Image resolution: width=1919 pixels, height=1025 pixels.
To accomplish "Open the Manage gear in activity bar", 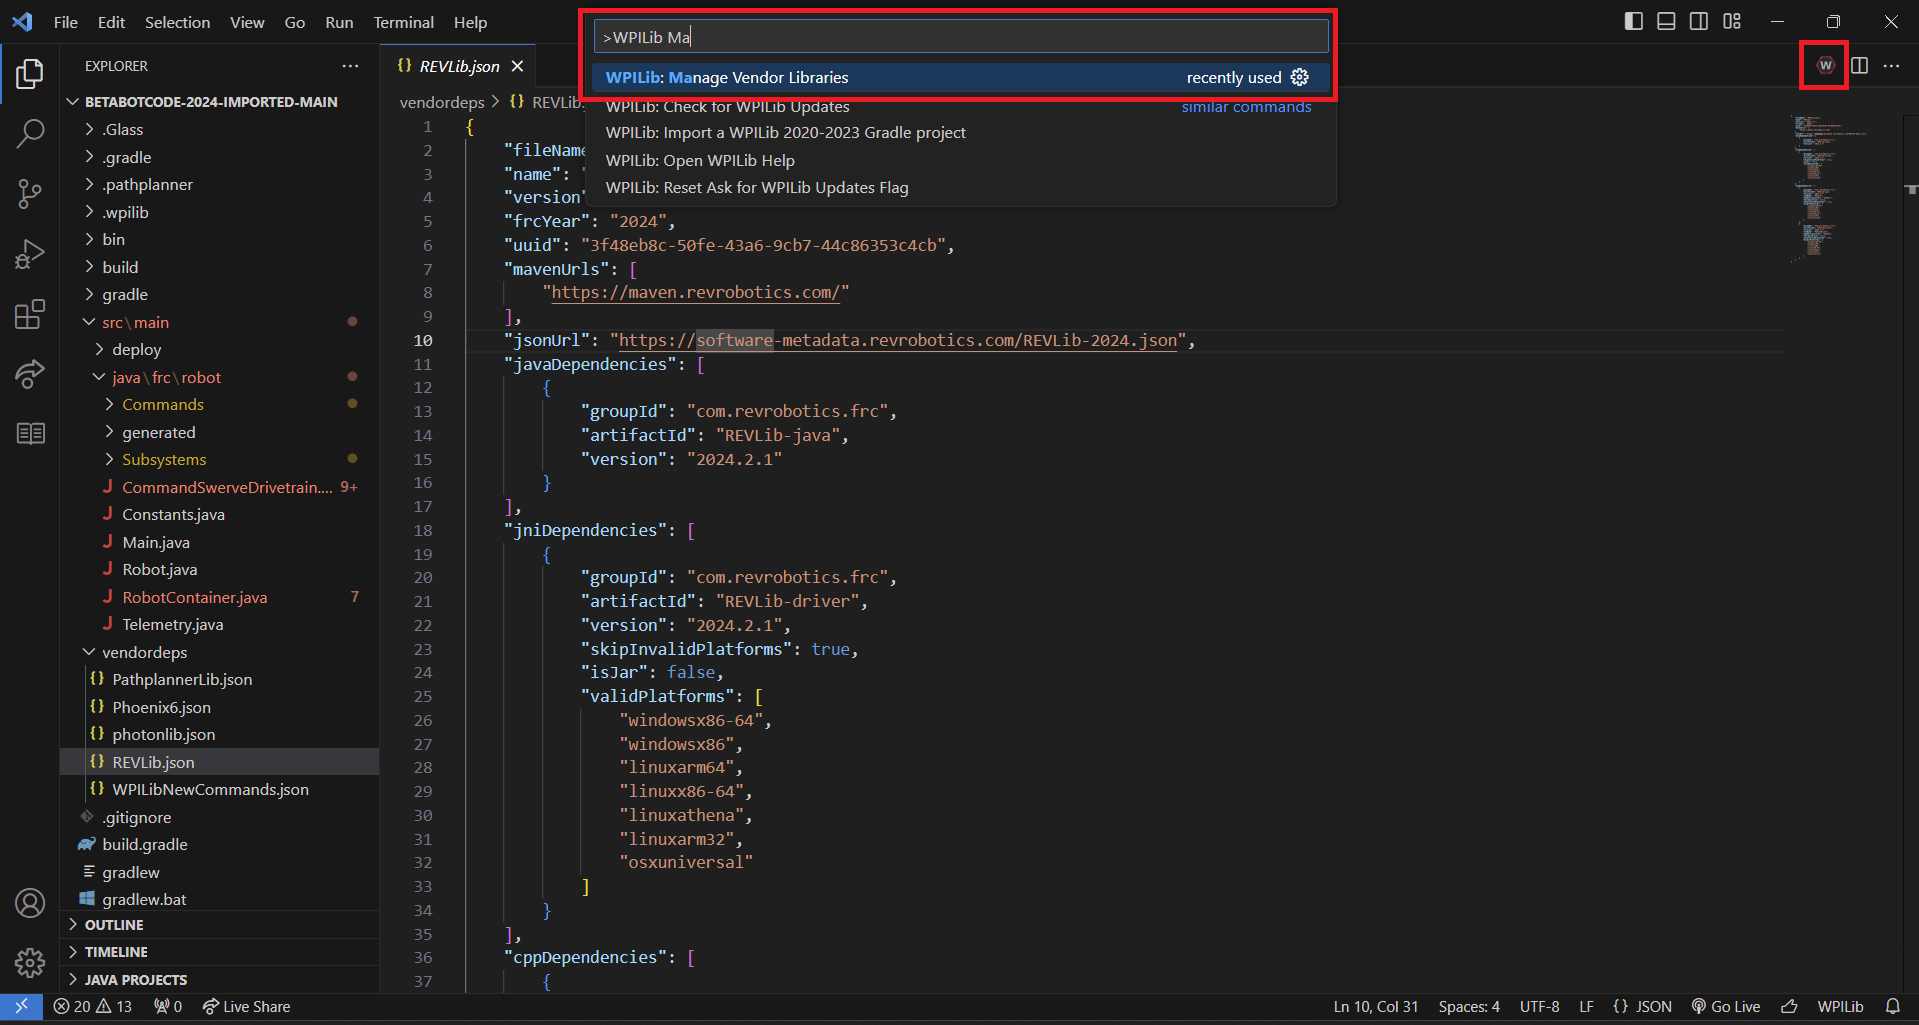I will (30, 963).
